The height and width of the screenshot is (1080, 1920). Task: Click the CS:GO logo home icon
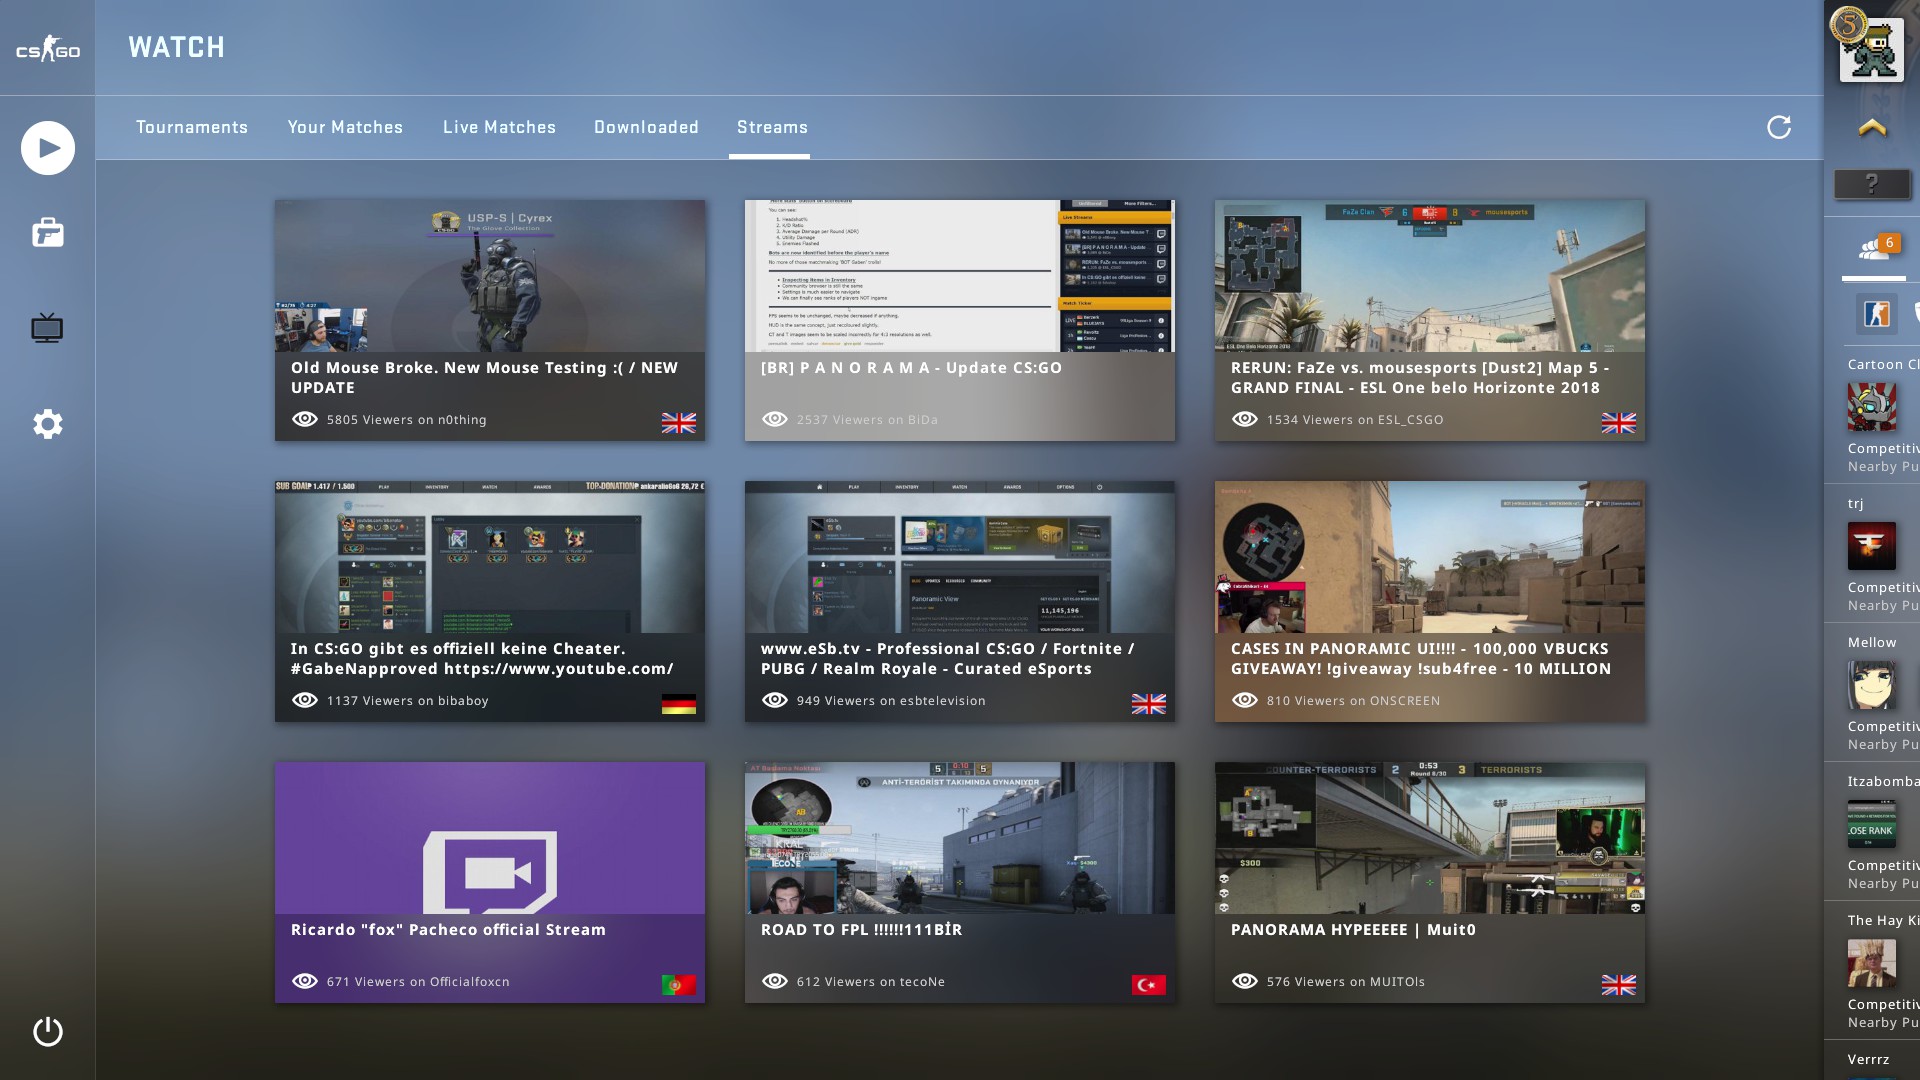point(47,49)
